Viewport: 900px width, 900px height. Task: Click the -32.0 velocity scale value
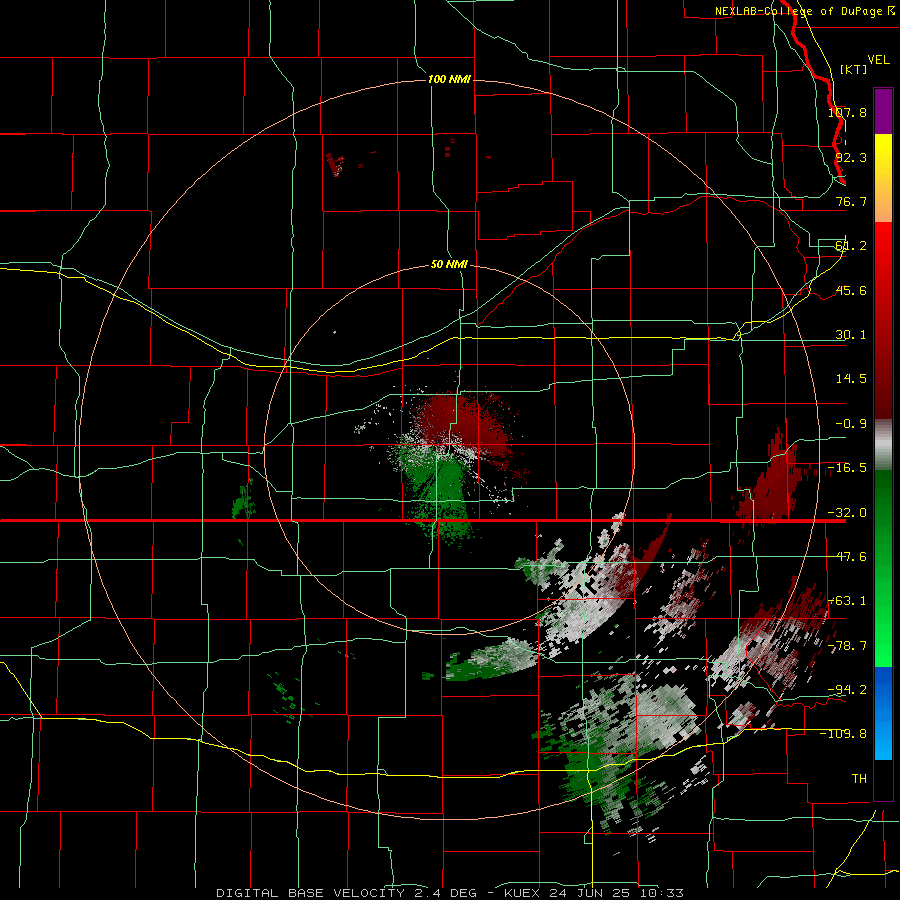point(847,513)
